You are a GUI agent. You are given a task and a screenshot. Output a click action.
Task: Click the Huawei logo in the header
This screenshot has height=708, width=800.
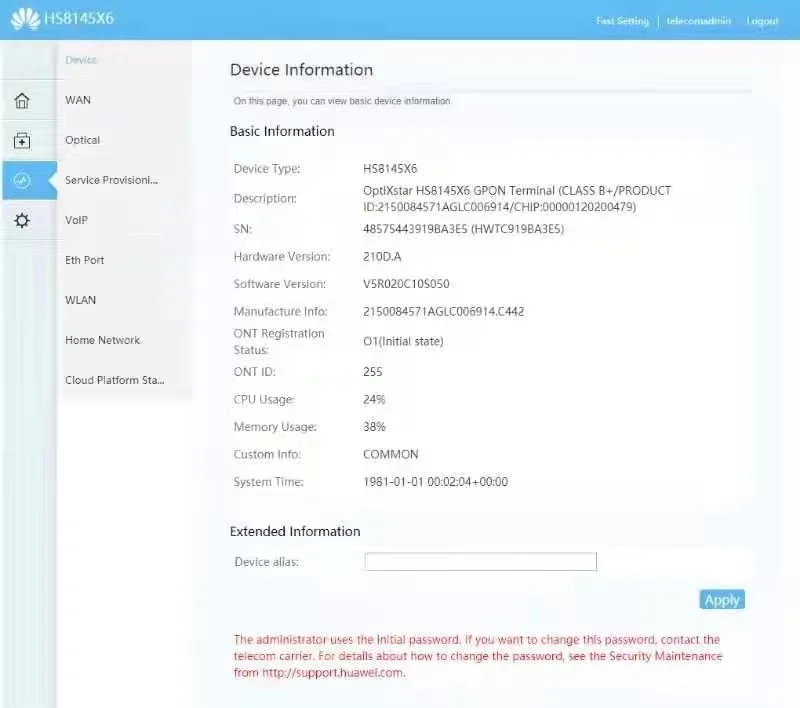pos(25,20)
